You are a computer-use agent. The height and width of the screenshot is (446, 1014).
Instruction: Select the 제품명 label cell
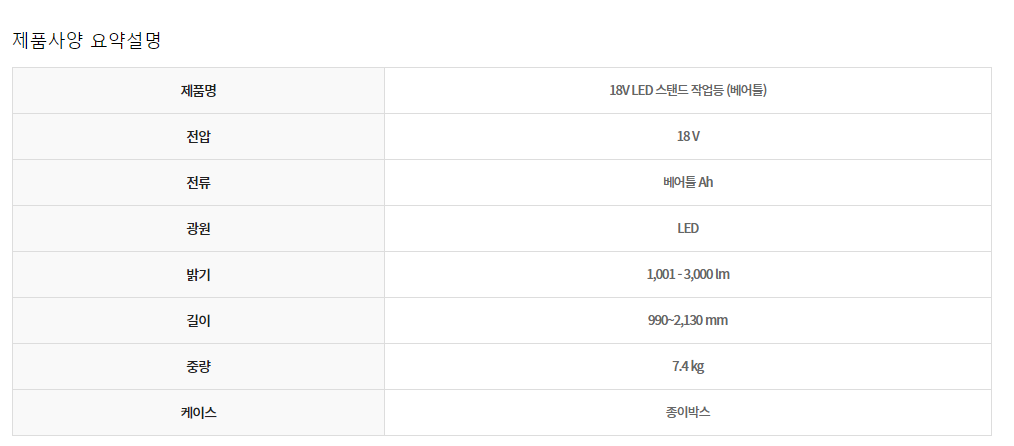[x=199, y=90]
